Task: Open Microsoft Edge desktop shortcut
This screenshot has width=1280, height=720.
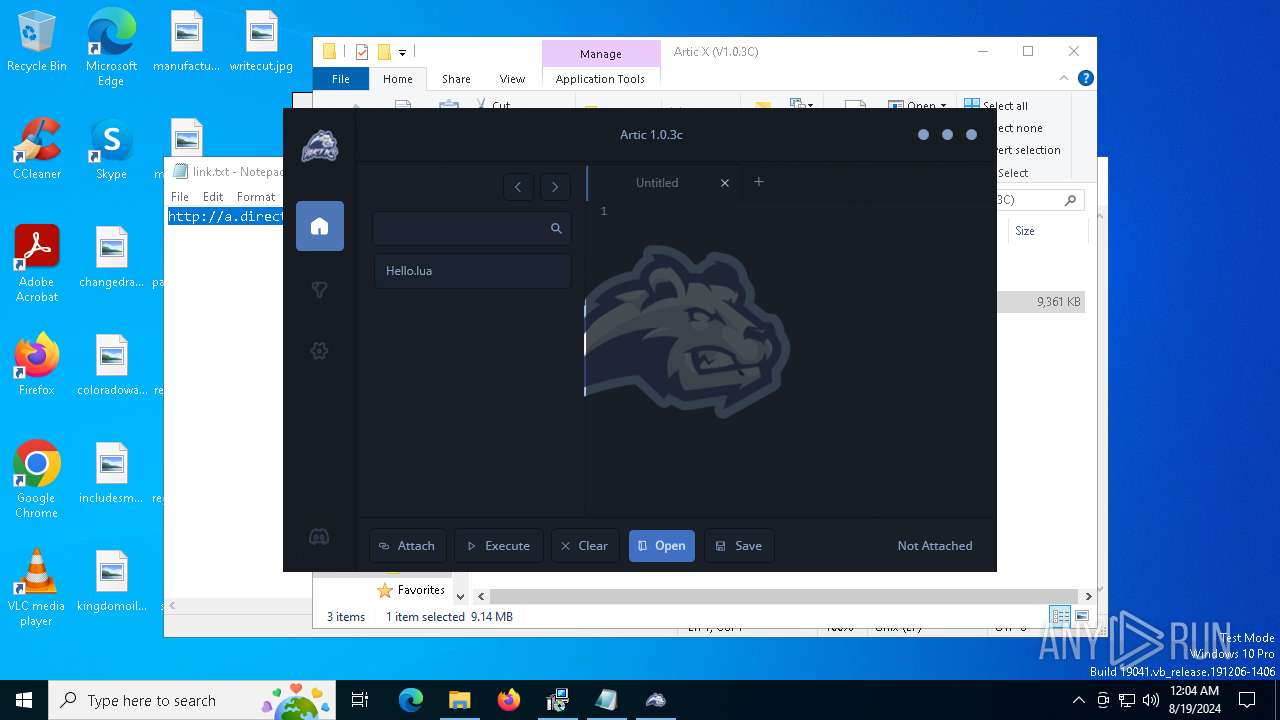Action: tap(111, 48)
